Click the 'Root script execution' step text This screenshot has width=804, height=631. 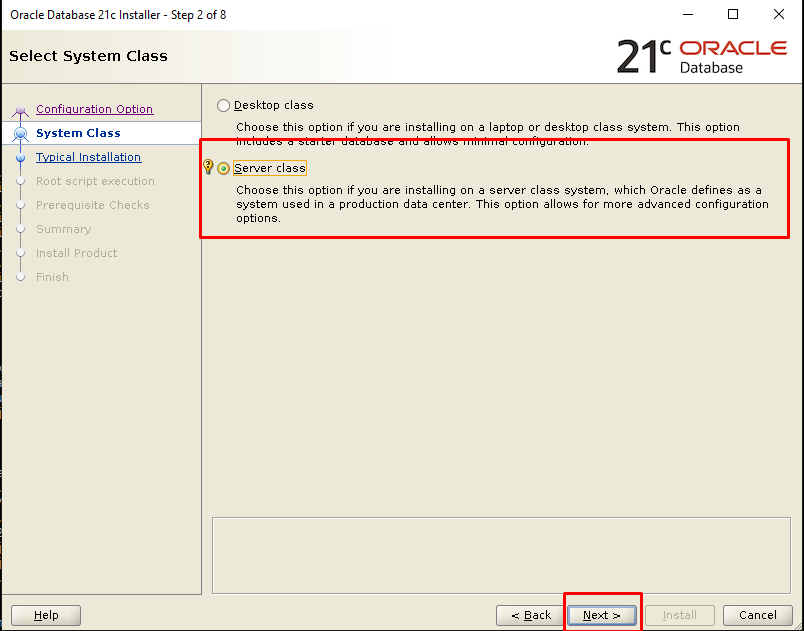click(x=95, y=181)
